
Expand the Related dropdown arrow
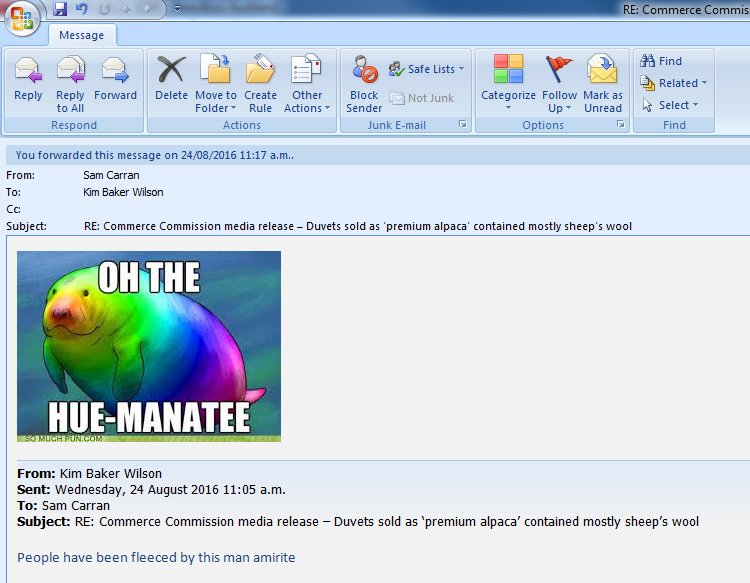tap(705, 83)
